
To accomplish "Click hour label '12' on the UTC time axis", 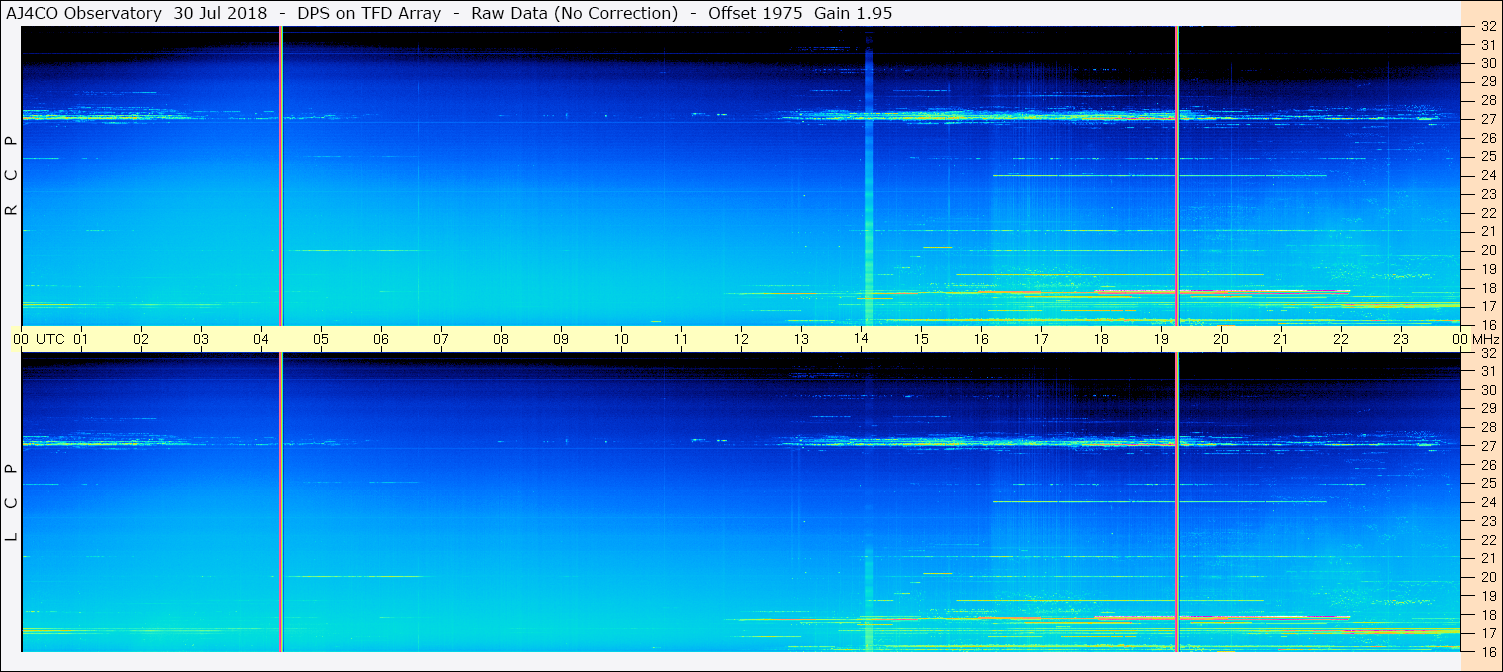I will click(741, 339).
